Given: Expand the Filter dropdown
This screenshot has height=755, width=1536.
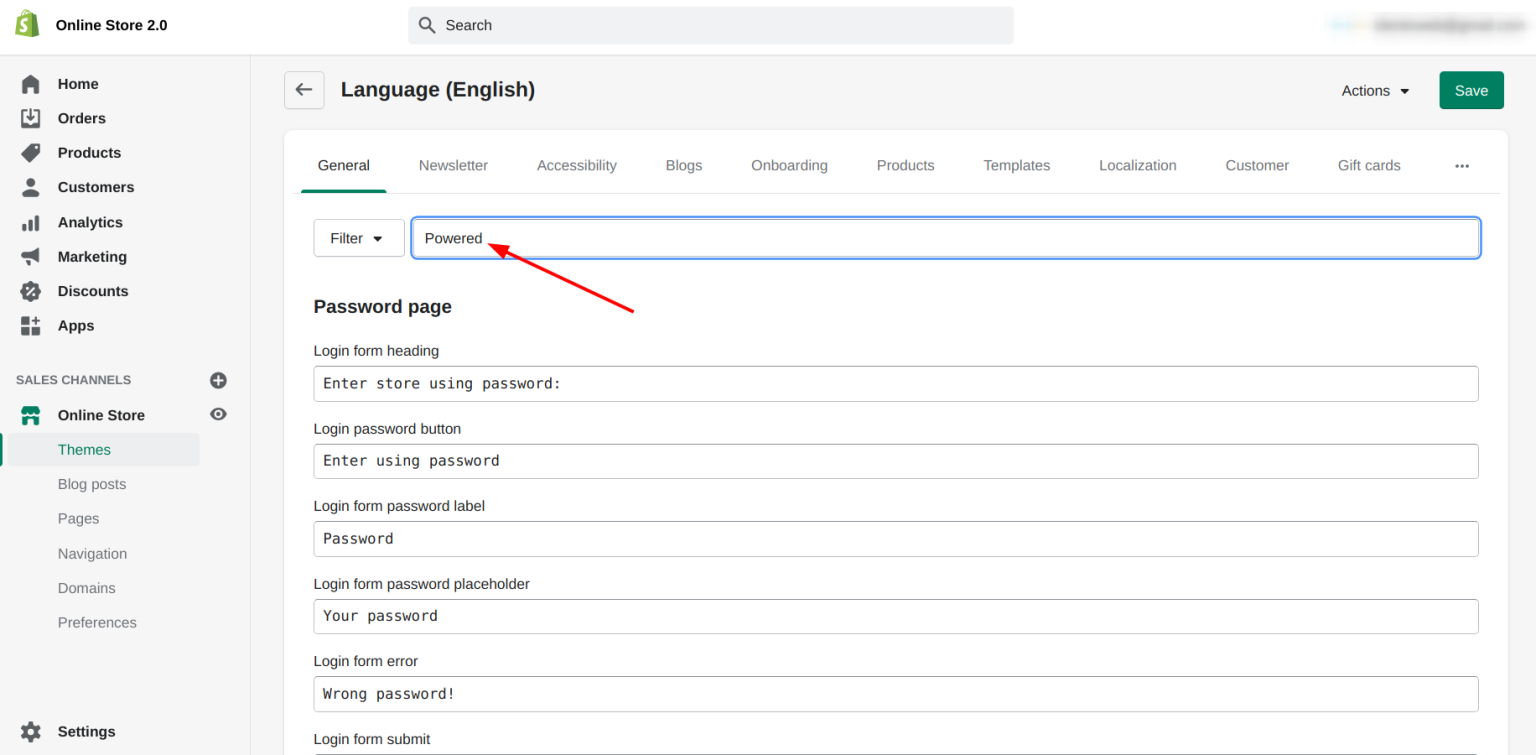Looking at the screenshot, I should (x=358, y=238).
